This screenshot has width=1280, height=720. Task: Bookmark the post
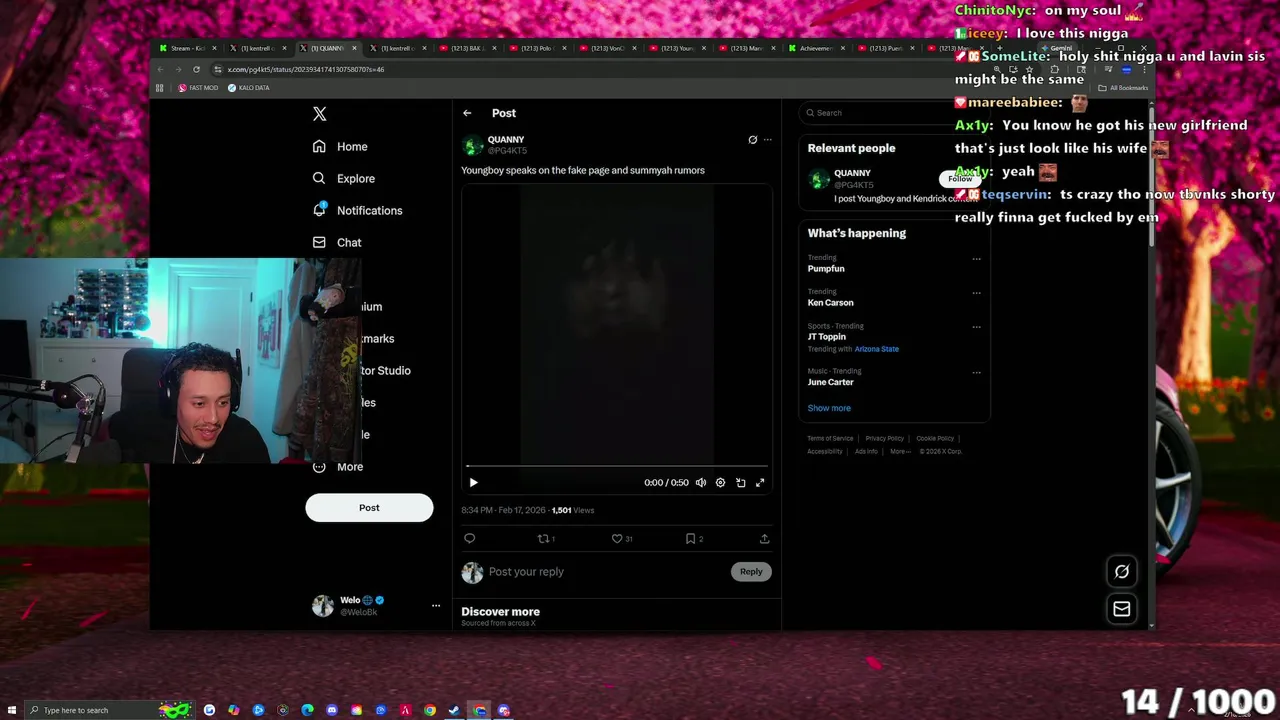(690, 539)
